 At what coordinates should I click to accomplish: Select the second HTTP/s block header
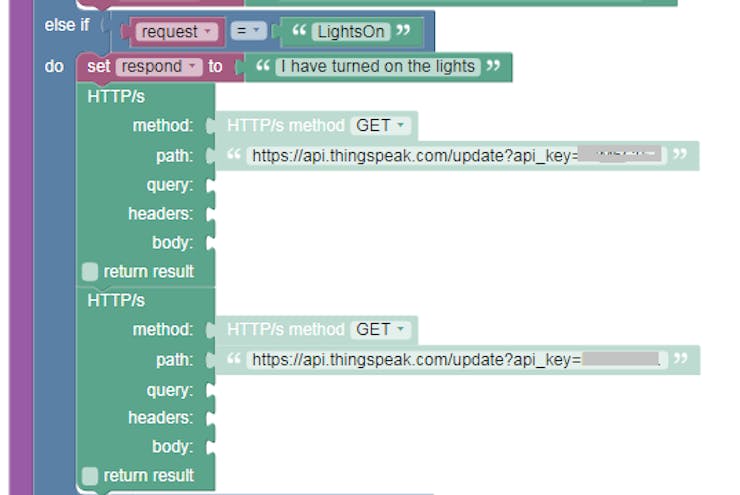point(116,301)
